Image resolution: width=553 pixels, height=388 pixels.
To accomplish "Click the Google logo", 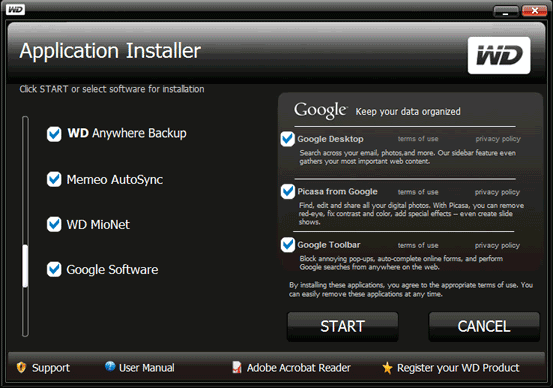I will click(x=321, y=110).
